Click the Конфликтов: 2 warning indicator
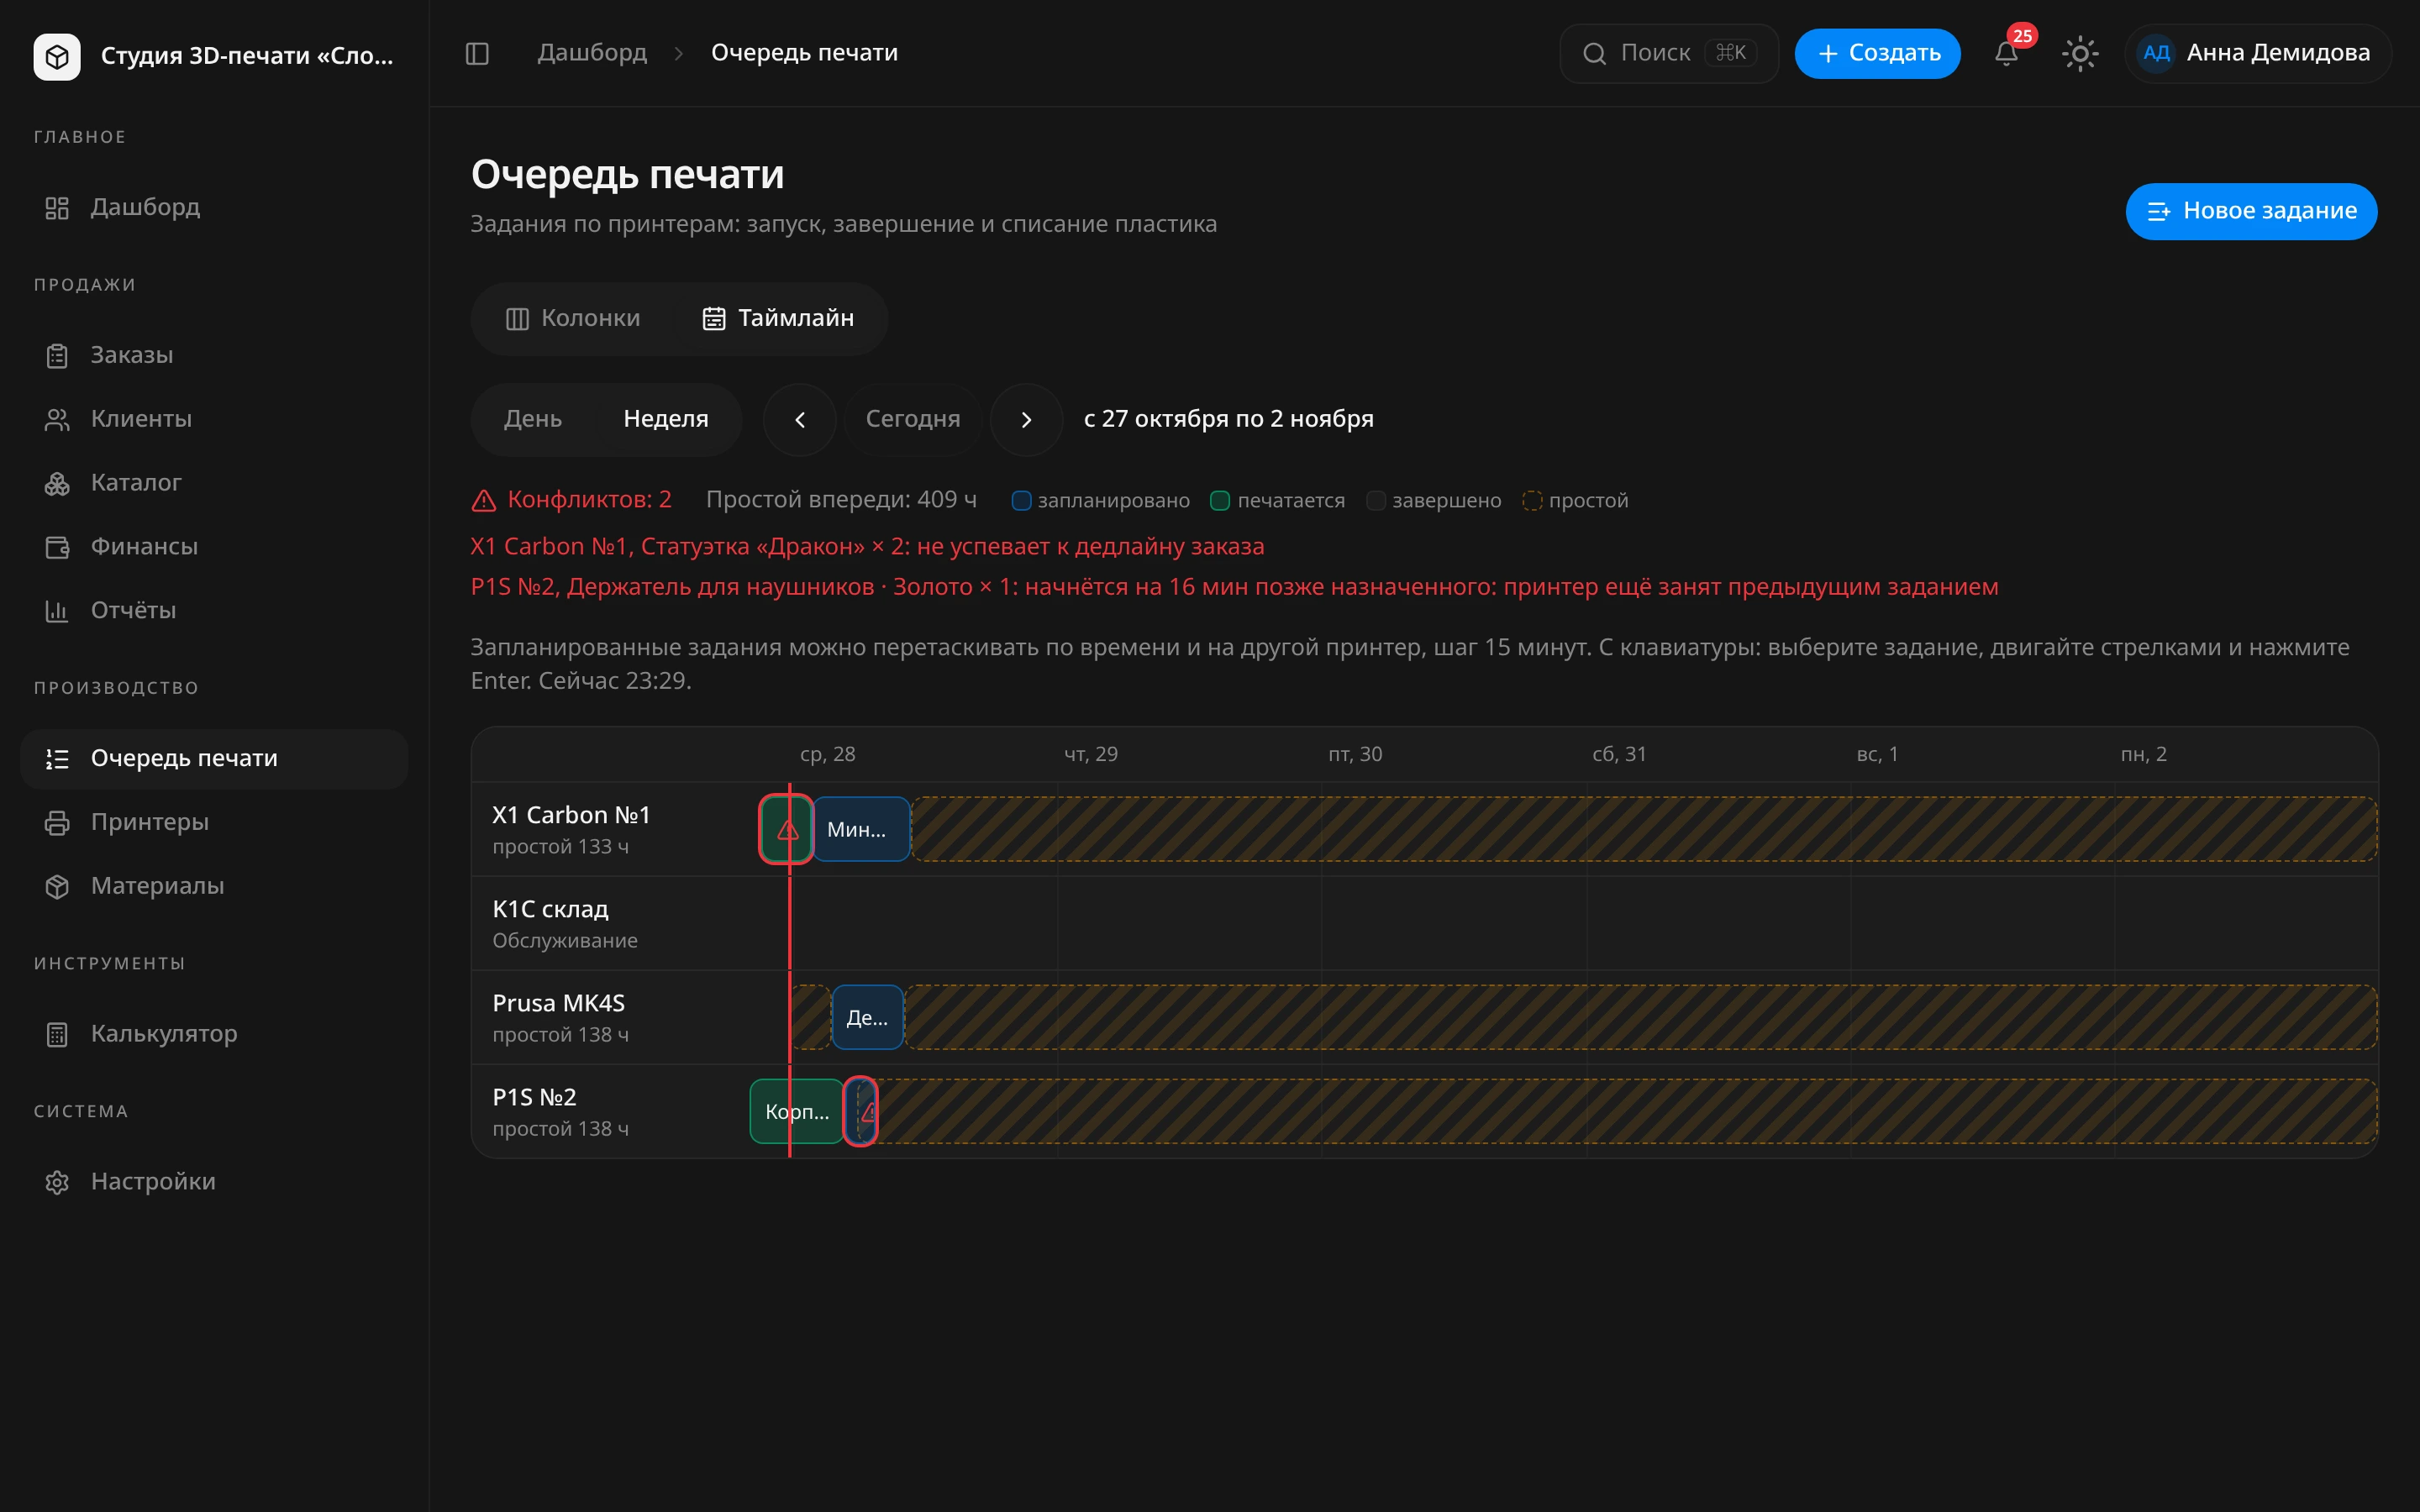The width and height of the screenshot is (2420, 1512). (572, 500)
